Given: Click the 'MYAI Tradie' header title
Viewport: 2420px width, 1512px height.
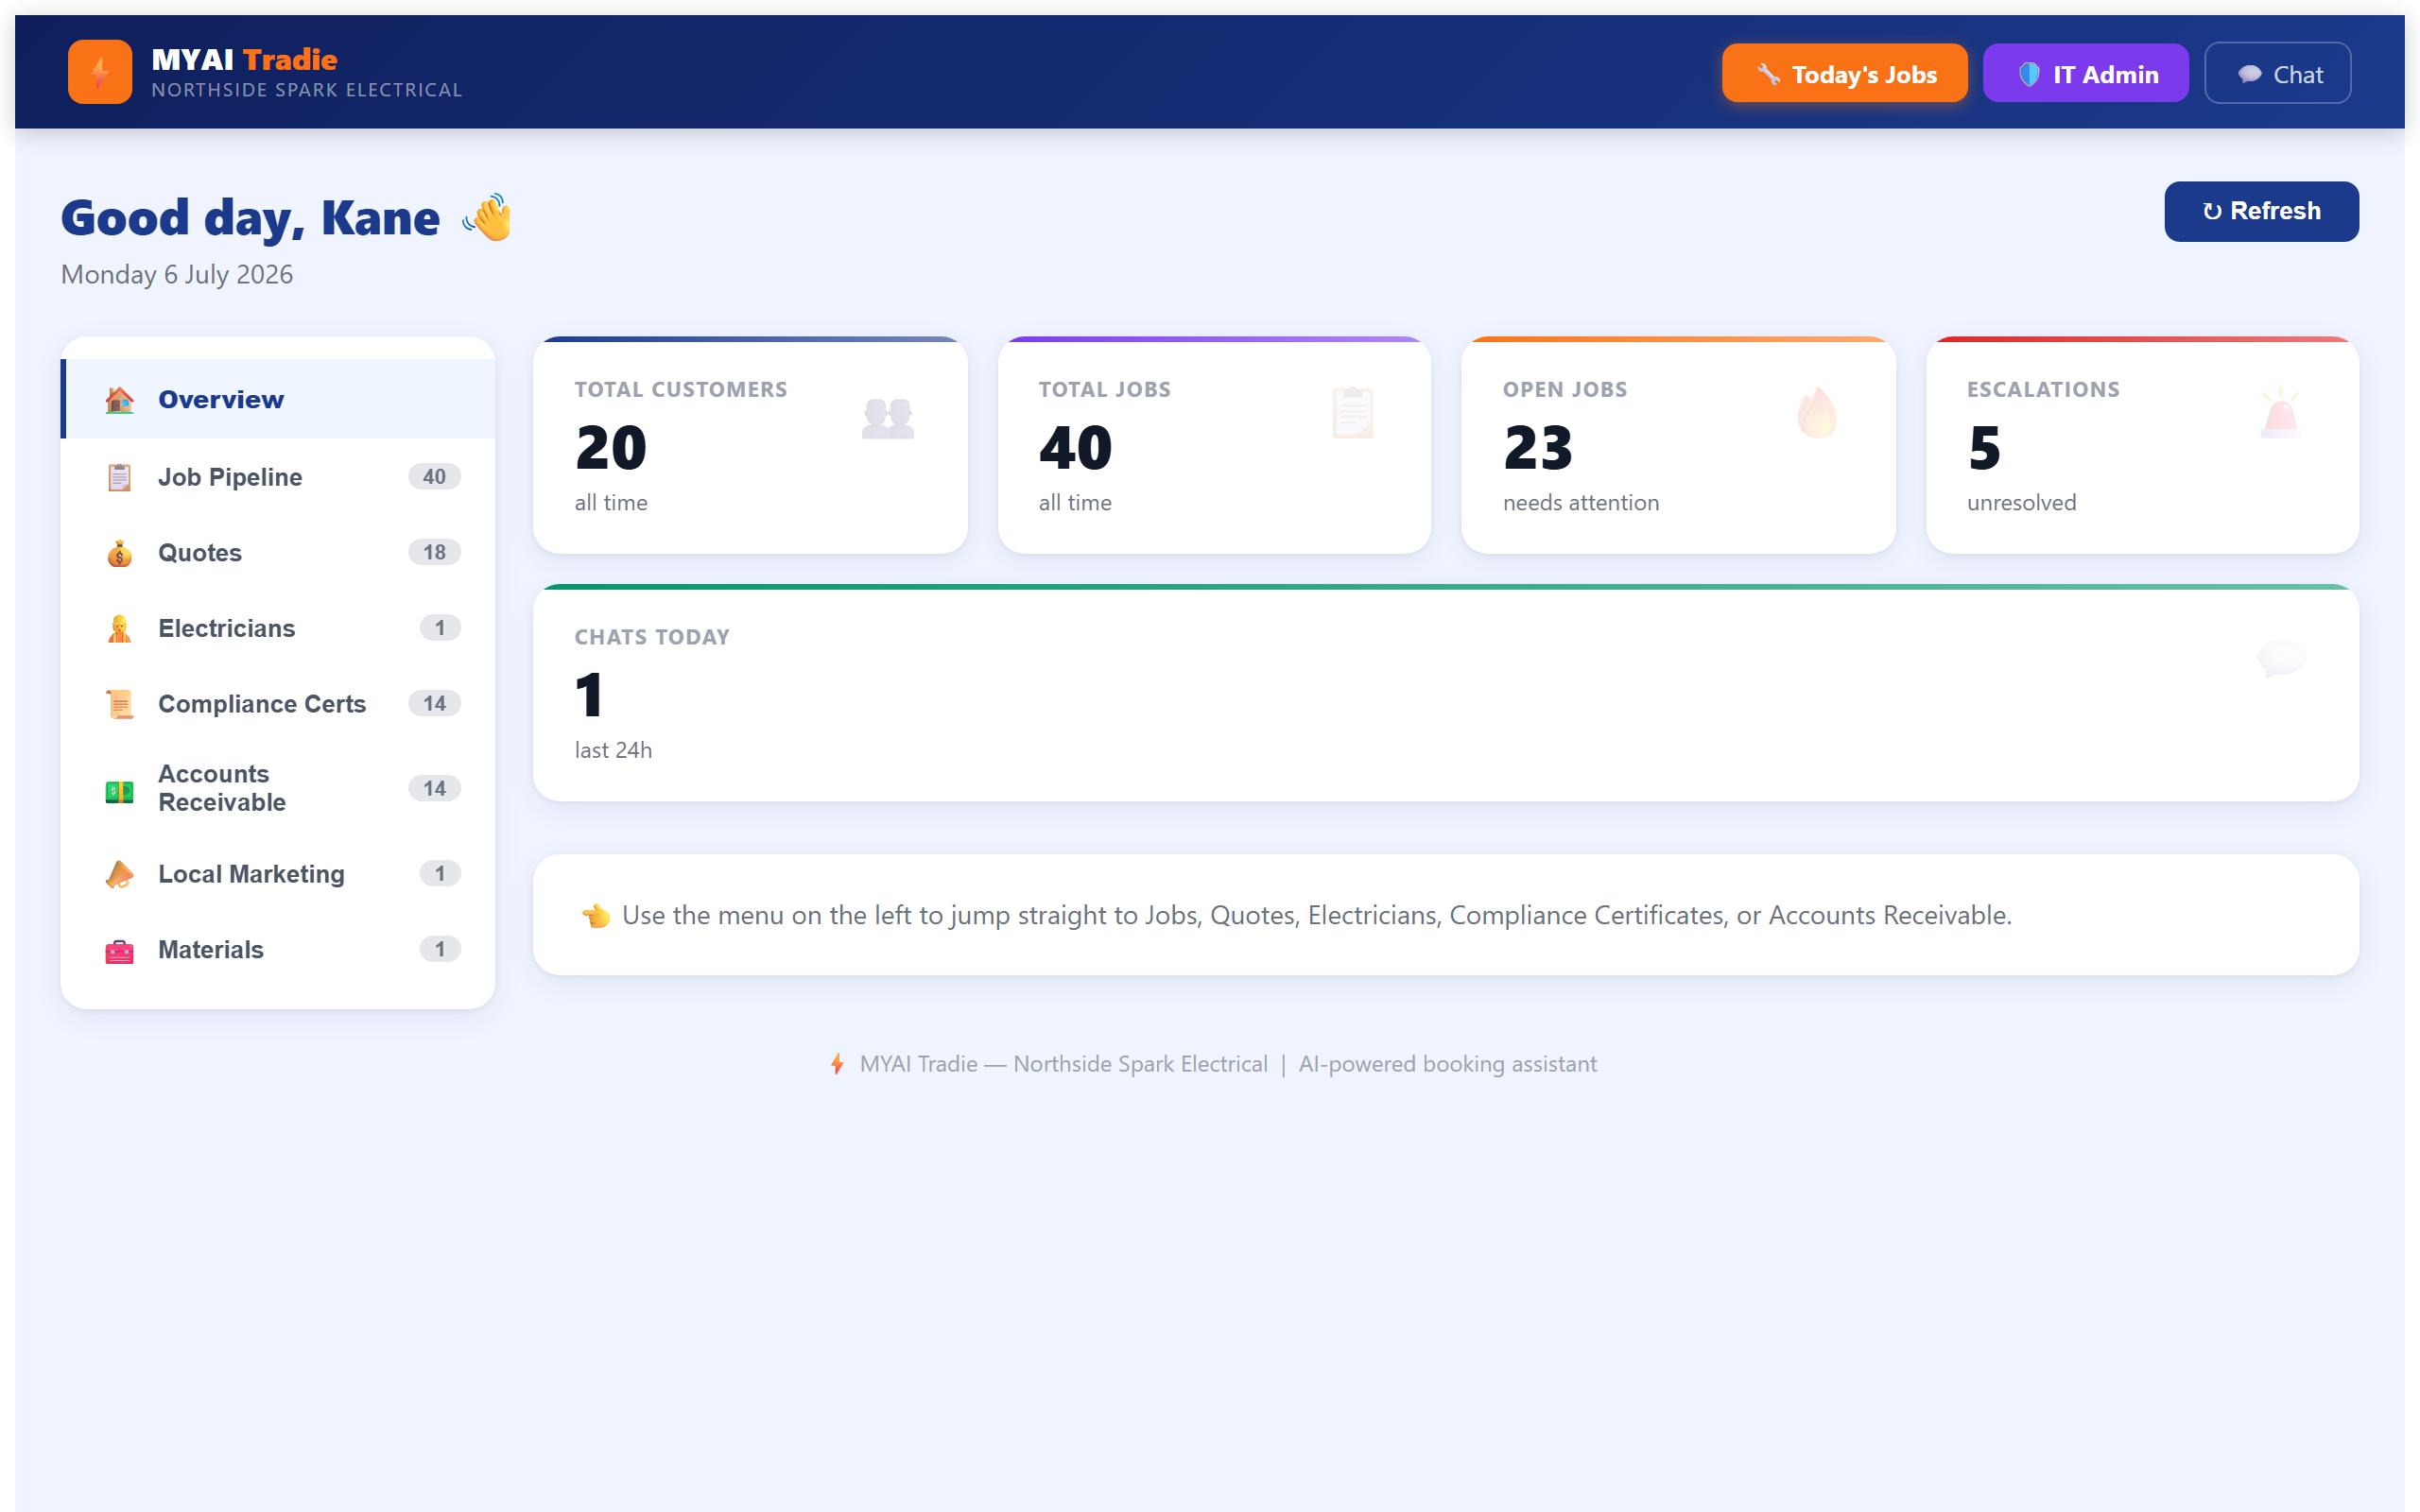Looking at the screenshot, I should coord(244,59).
